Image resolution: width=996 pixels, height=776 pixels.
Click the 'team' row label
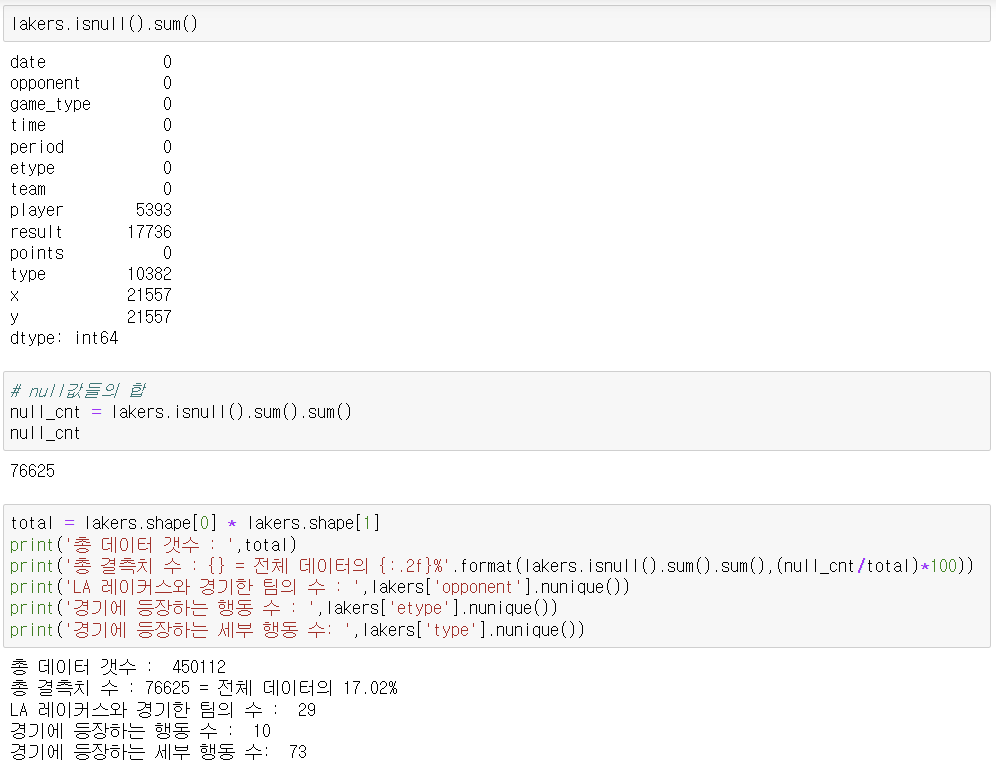pos(28,189)
